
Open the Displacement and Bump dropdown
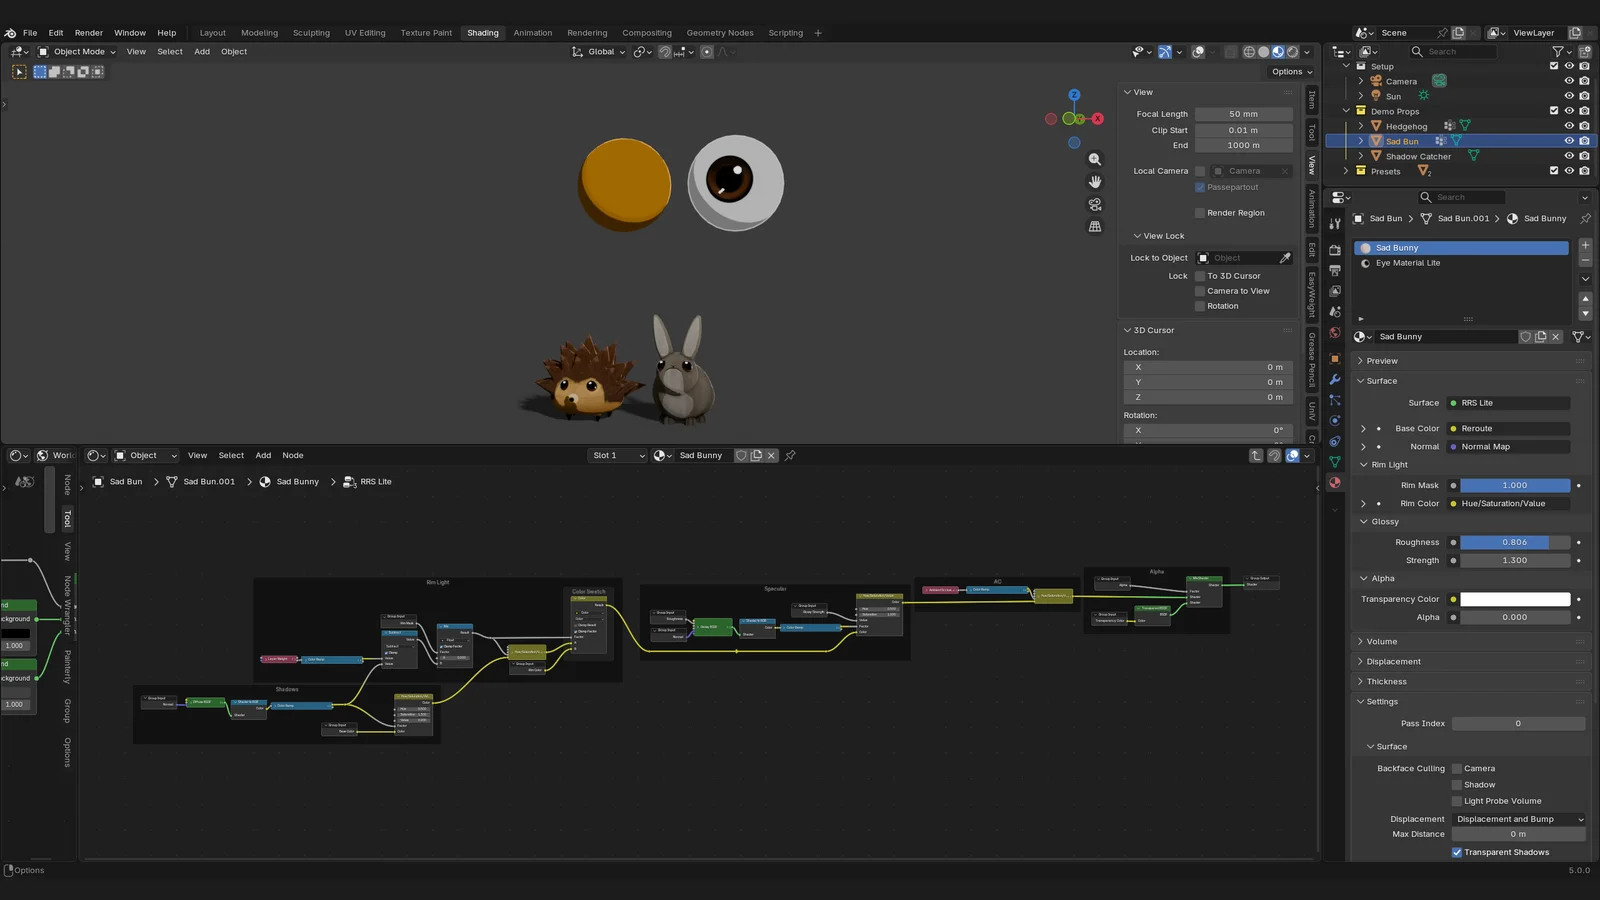(x=1518, y=818)
